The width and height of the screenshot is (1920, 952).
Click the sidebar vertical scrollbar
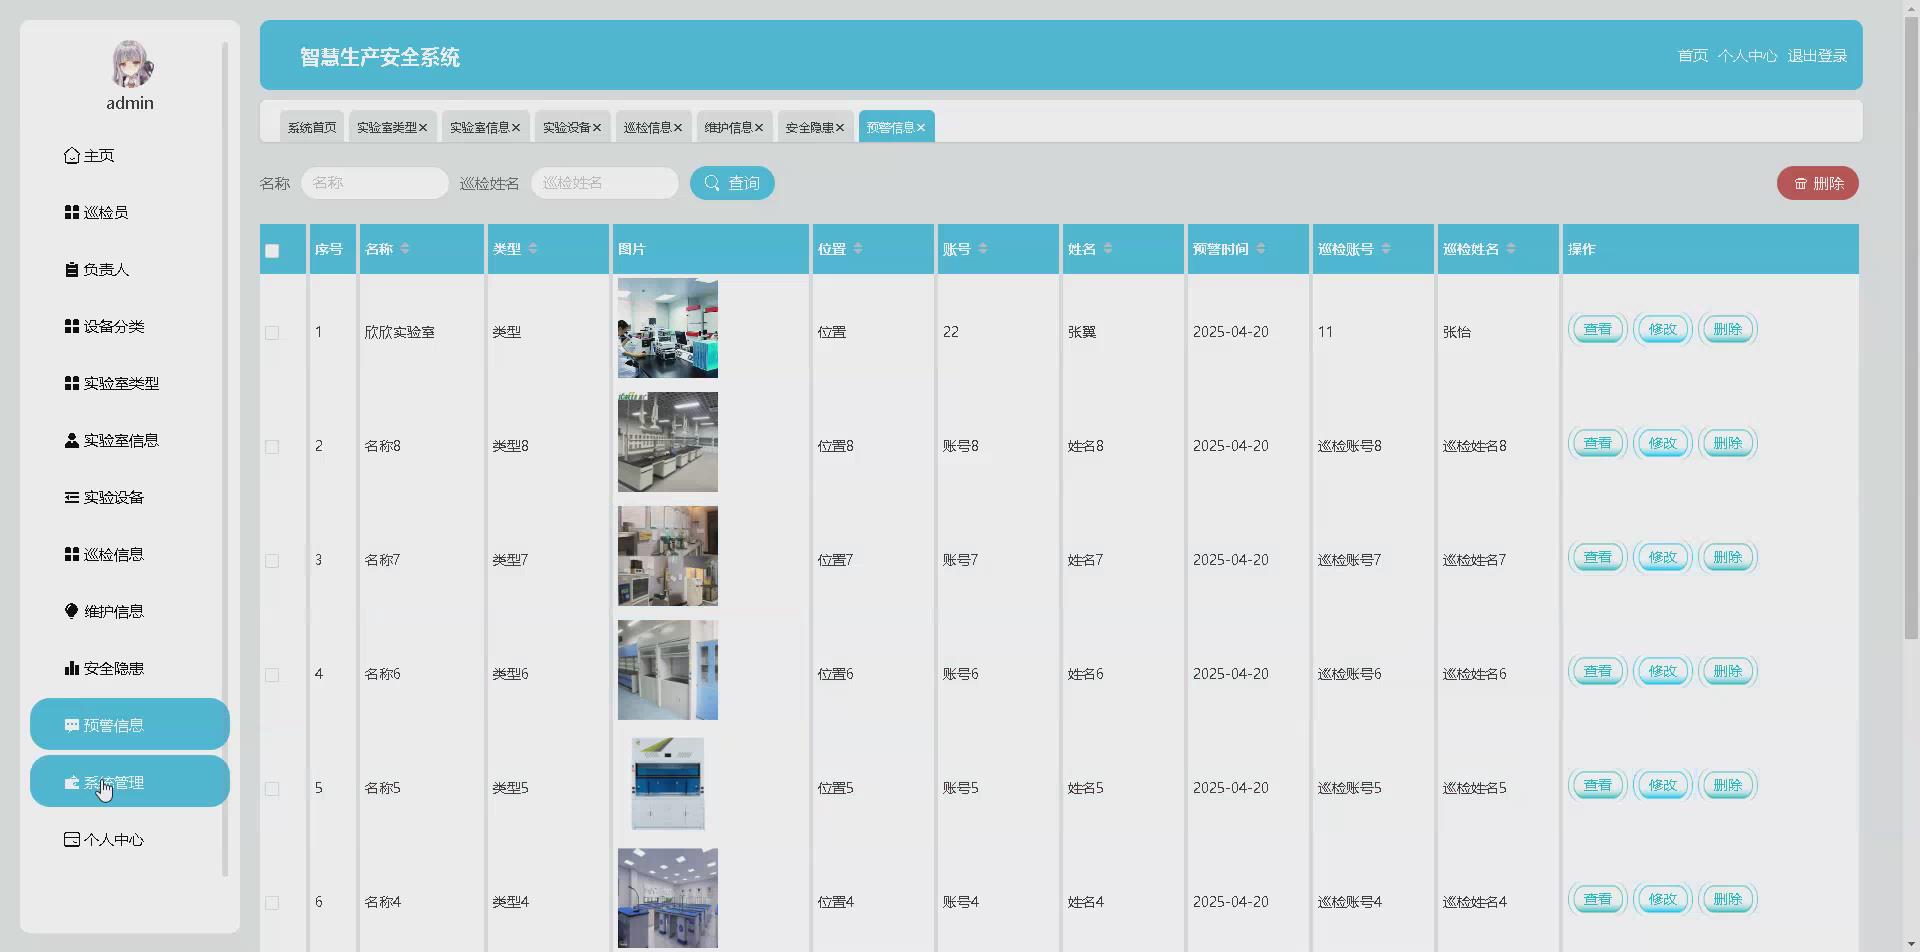click(225, 458)
